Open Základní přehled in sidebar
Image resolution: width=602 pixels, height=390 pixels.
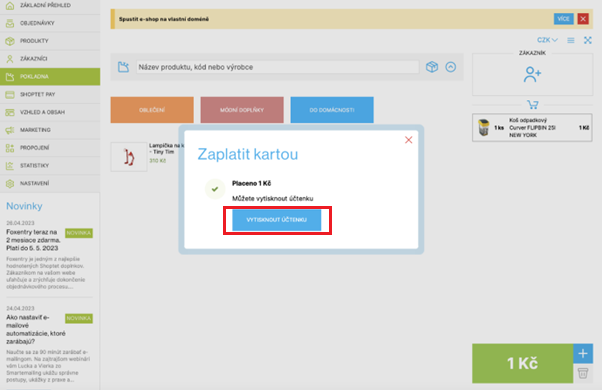pos(50,5)
